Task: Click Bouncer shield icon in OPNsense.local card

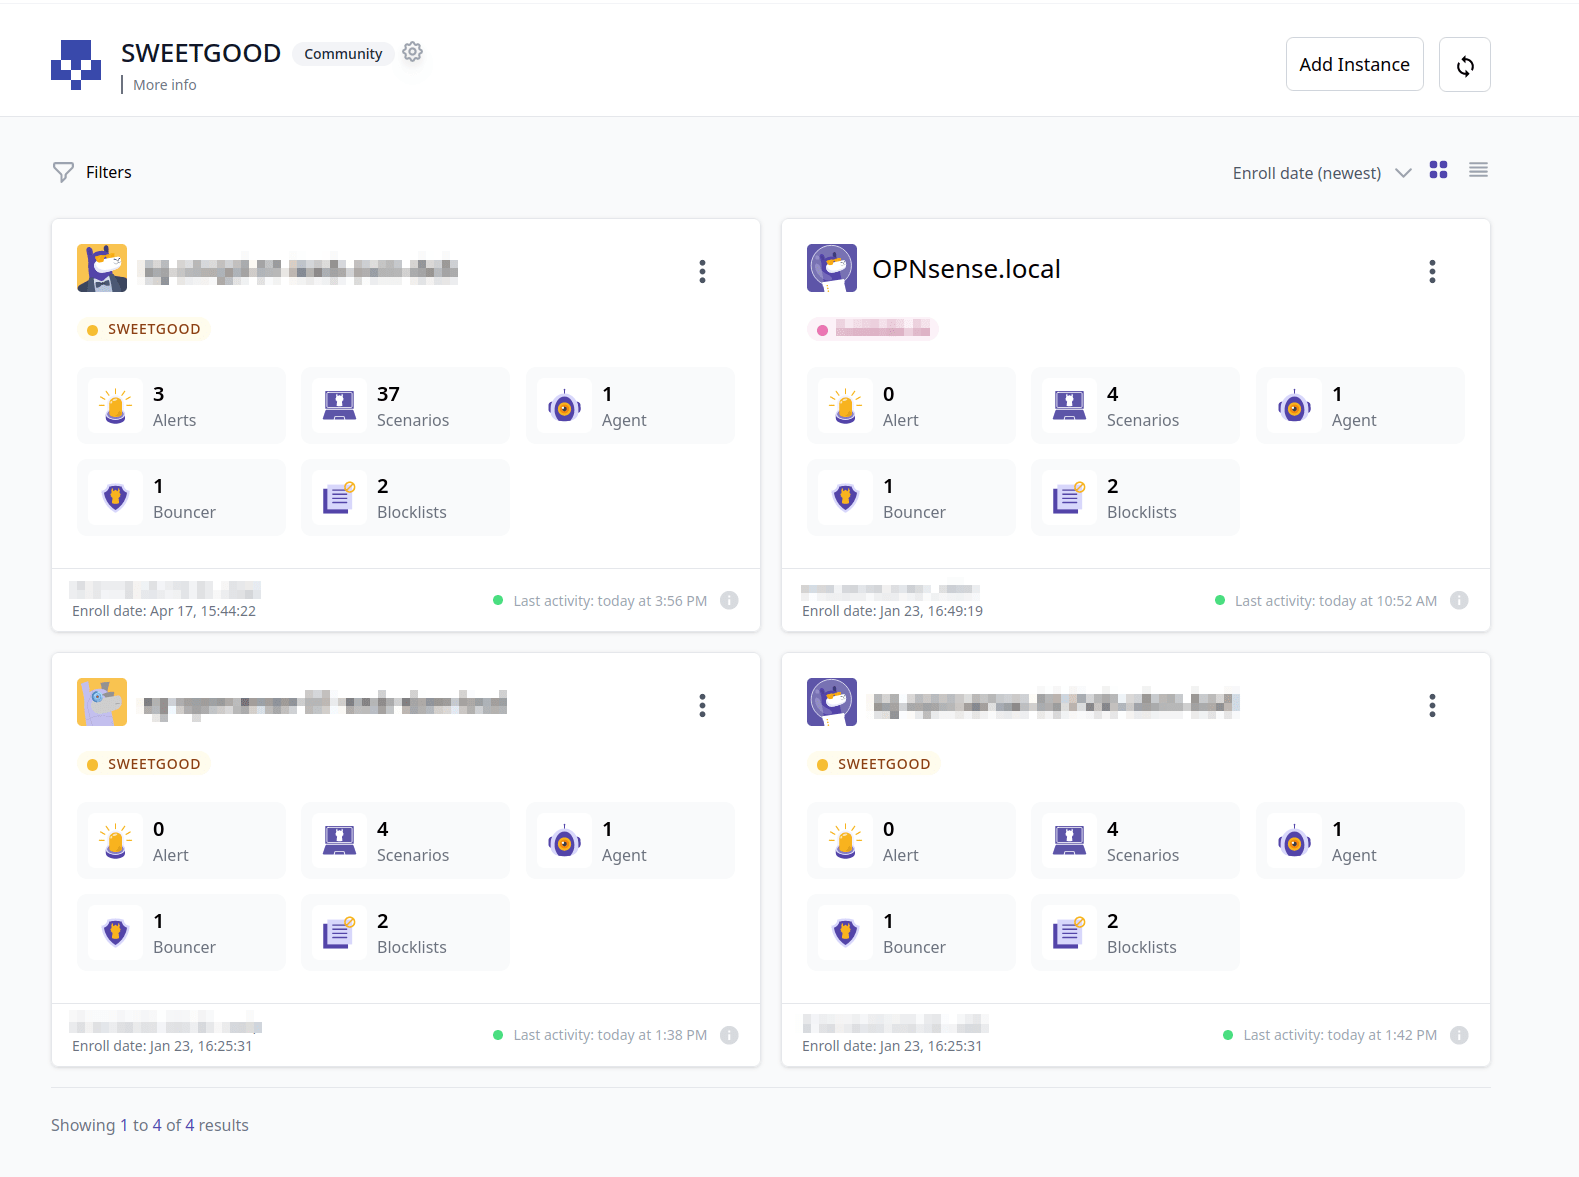Action: pyautogui.click(x=846, y=498)
